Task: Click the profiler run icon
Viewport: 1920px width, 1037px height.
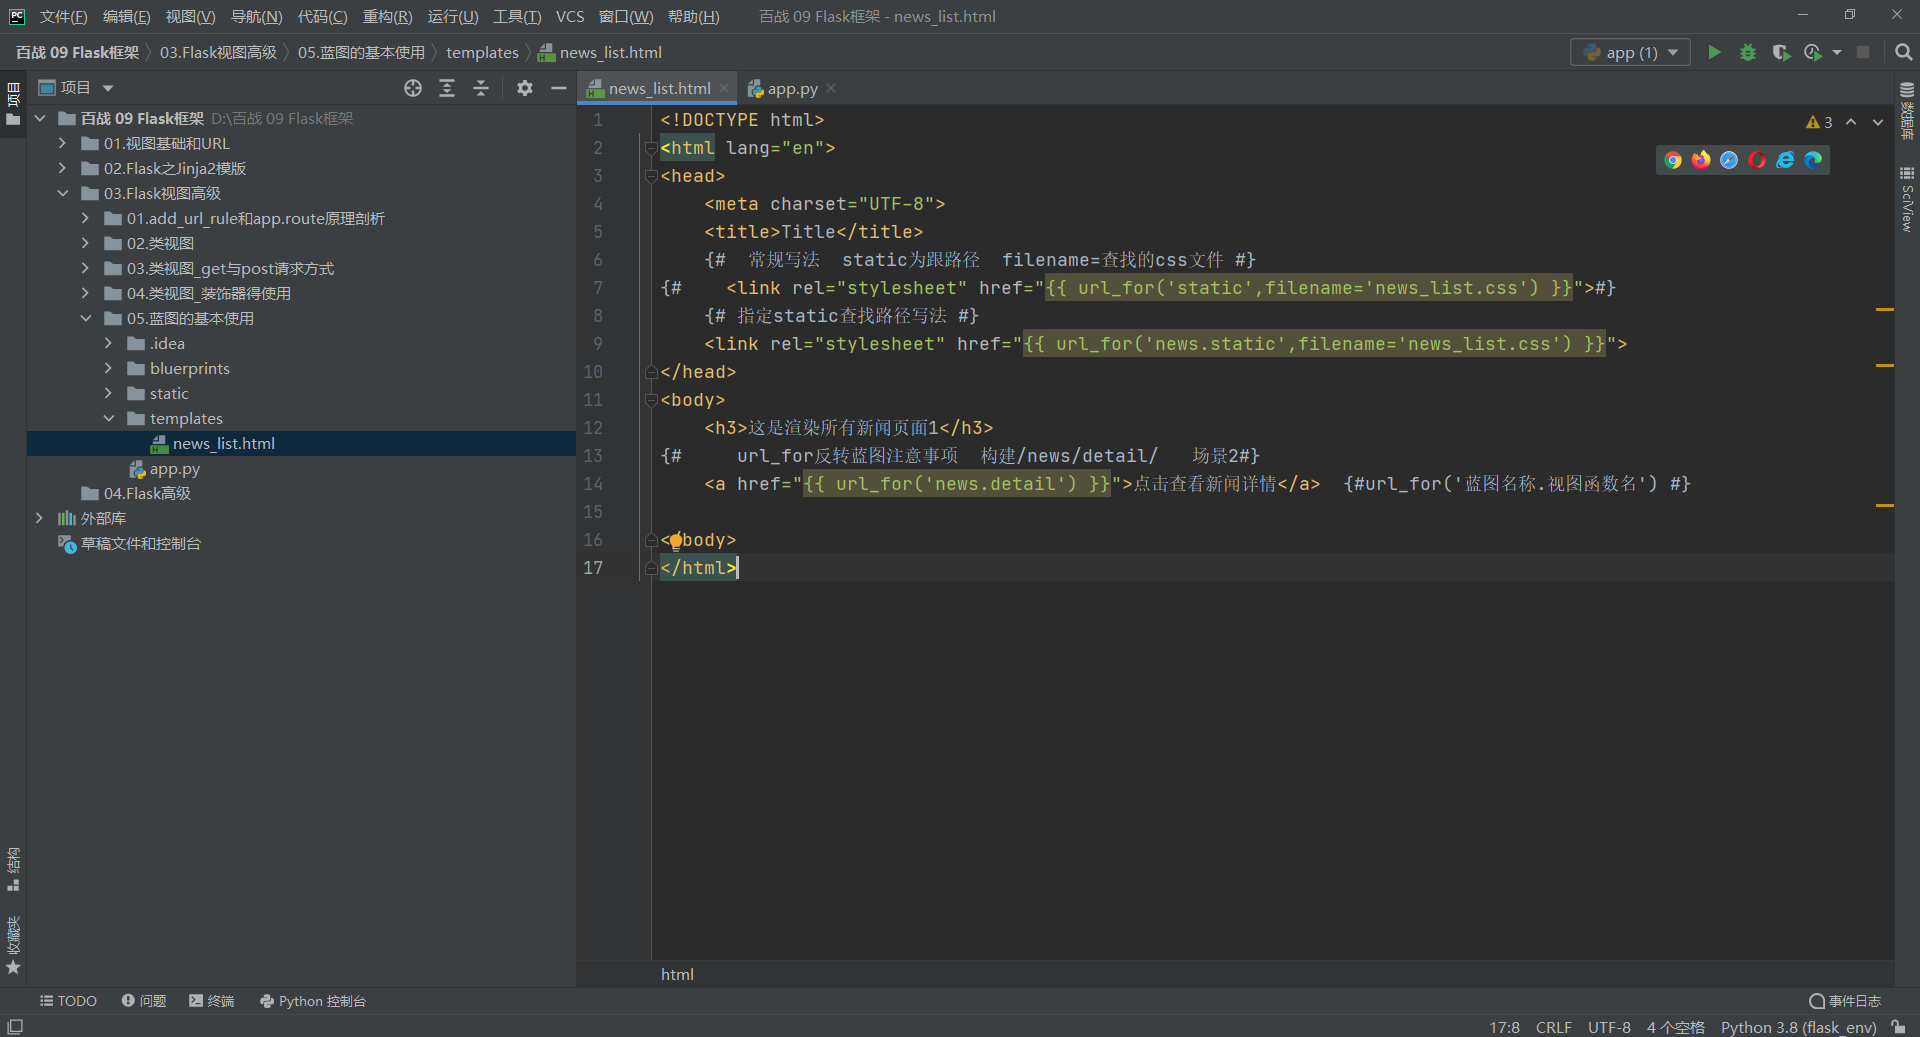Action: (1813, 52)
